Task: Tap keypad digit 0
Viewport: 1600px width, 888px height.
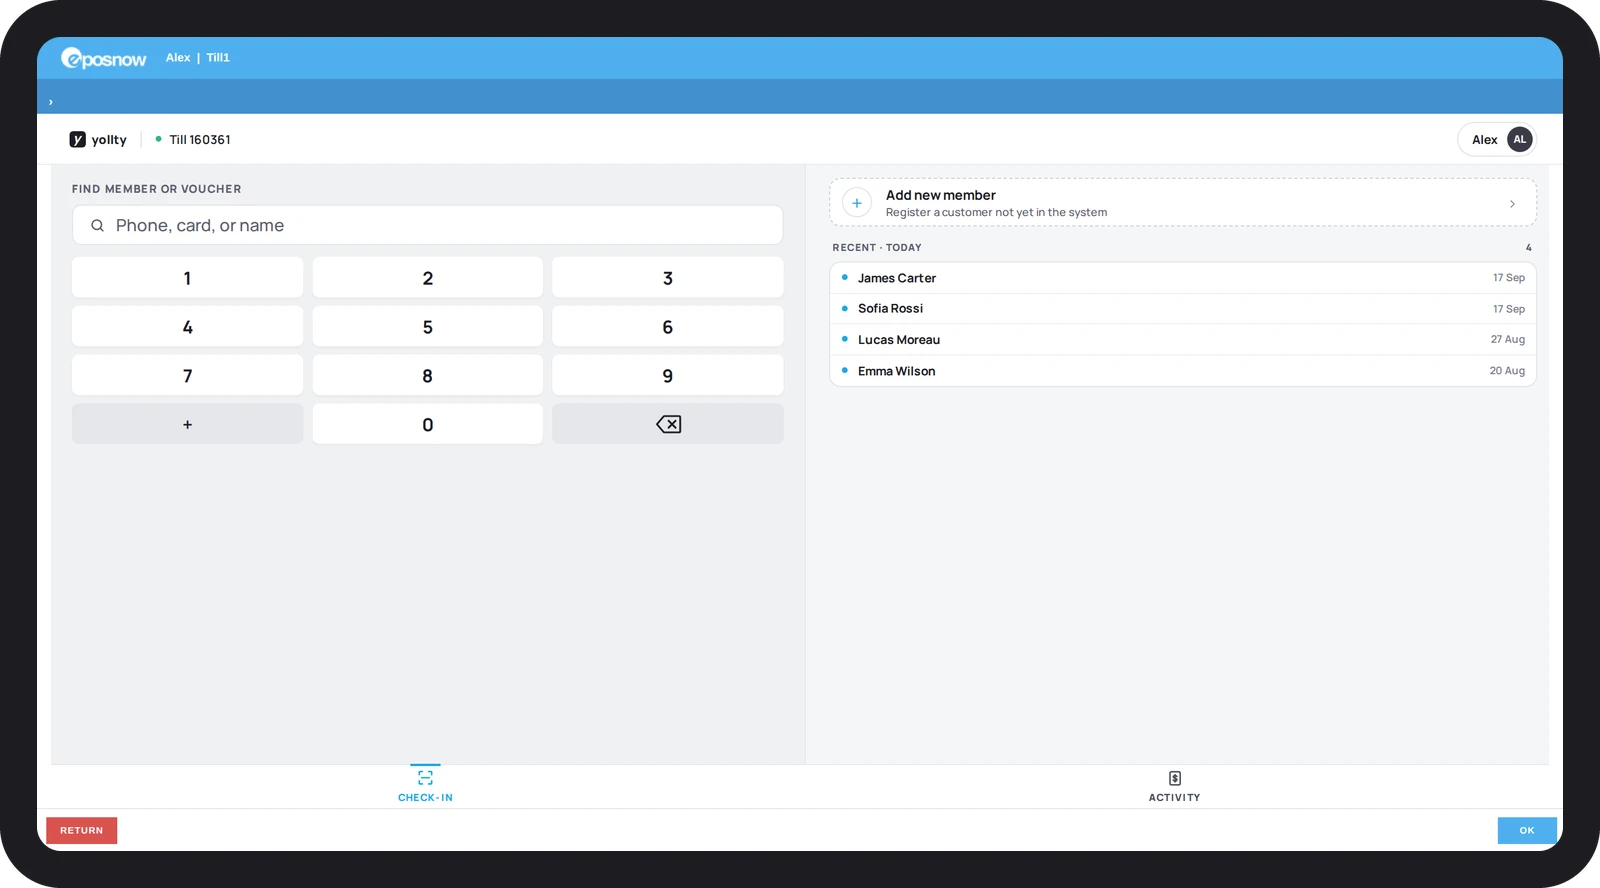Action: point(428,425)
